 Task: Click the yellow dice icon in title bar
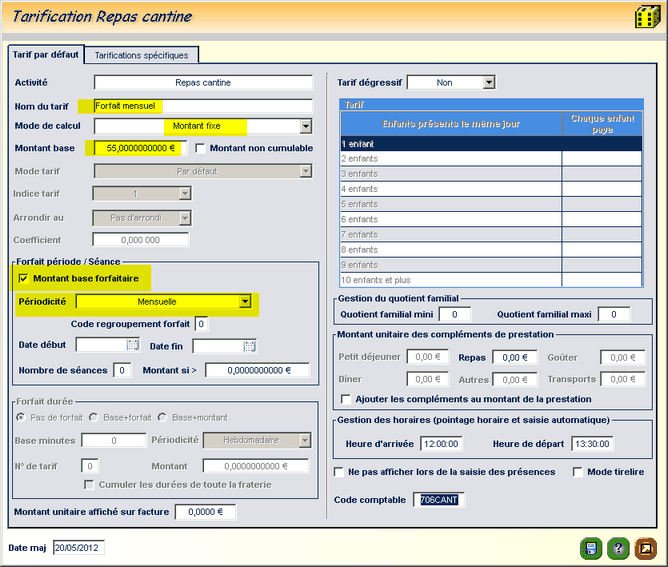coord(645,18)
